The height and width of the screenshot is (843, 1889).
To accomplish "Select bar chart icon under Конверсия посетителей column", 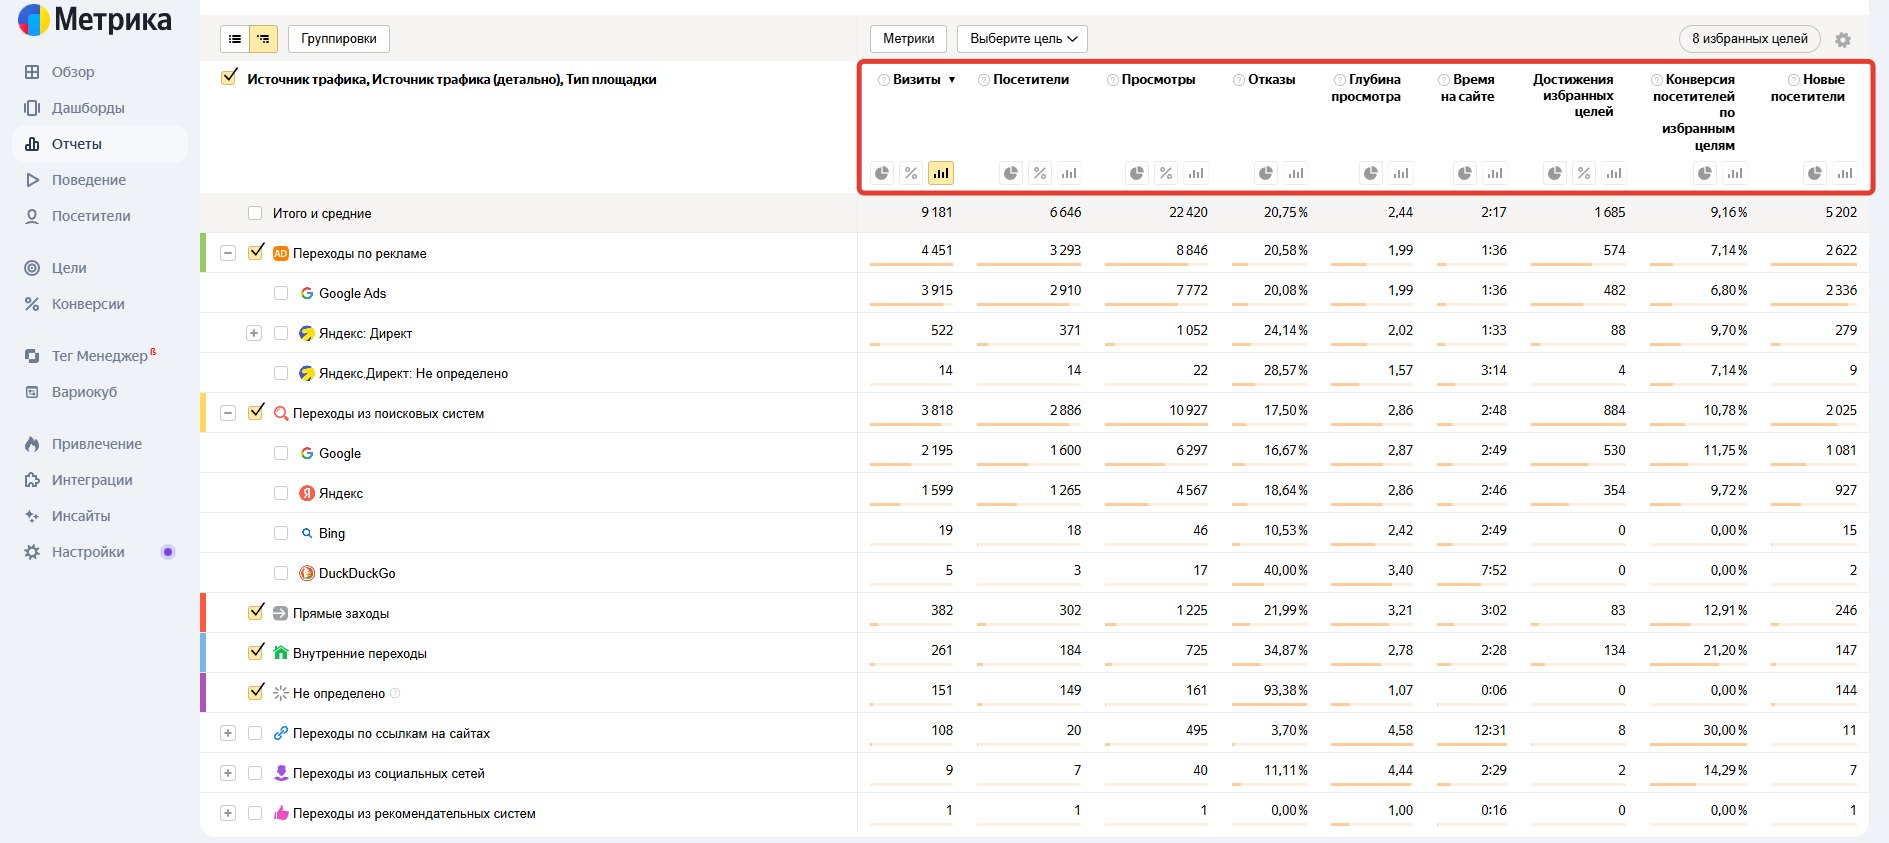I will coord(1735,173).
